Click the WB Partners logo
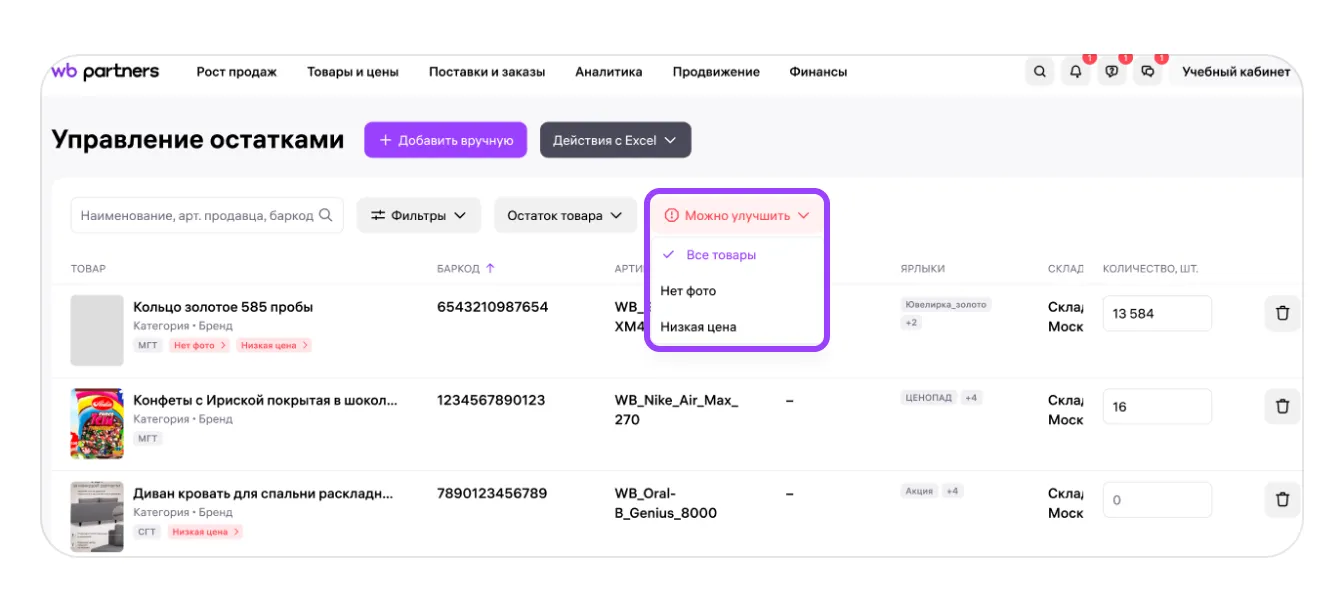1344x612 pixels. pyautogui.click(x=105, y=71)
